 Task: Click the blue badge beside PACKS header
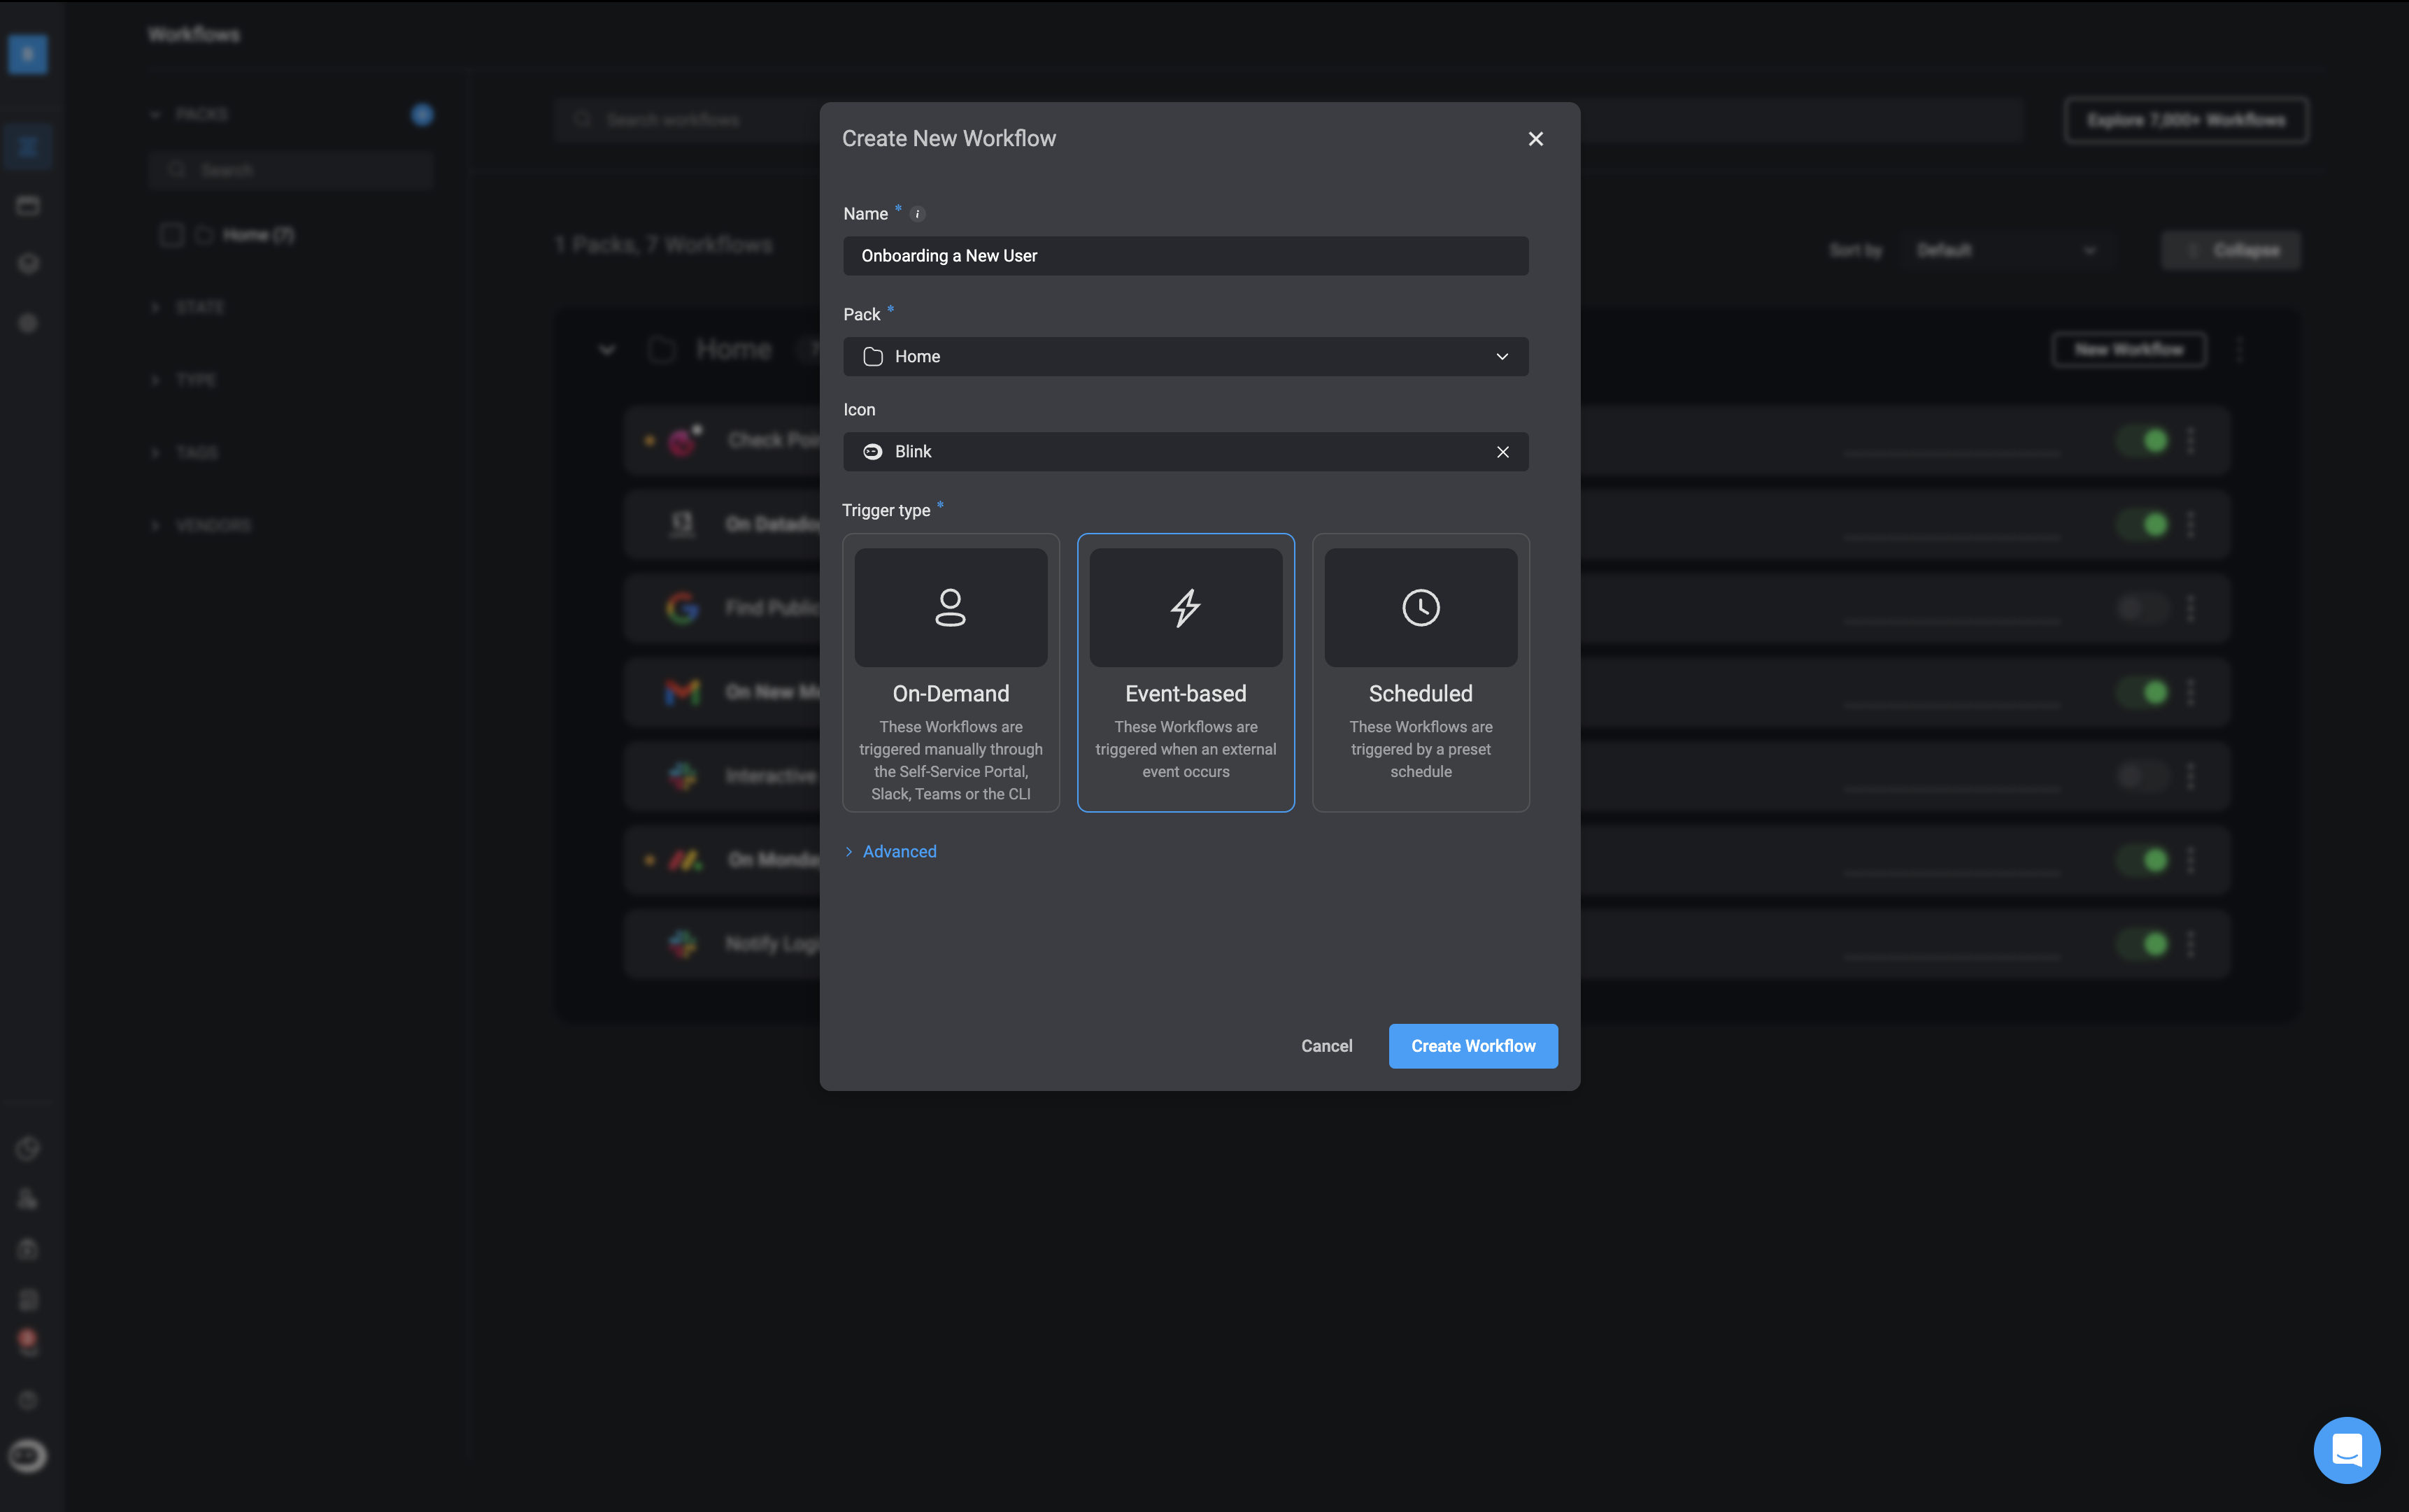422,115
